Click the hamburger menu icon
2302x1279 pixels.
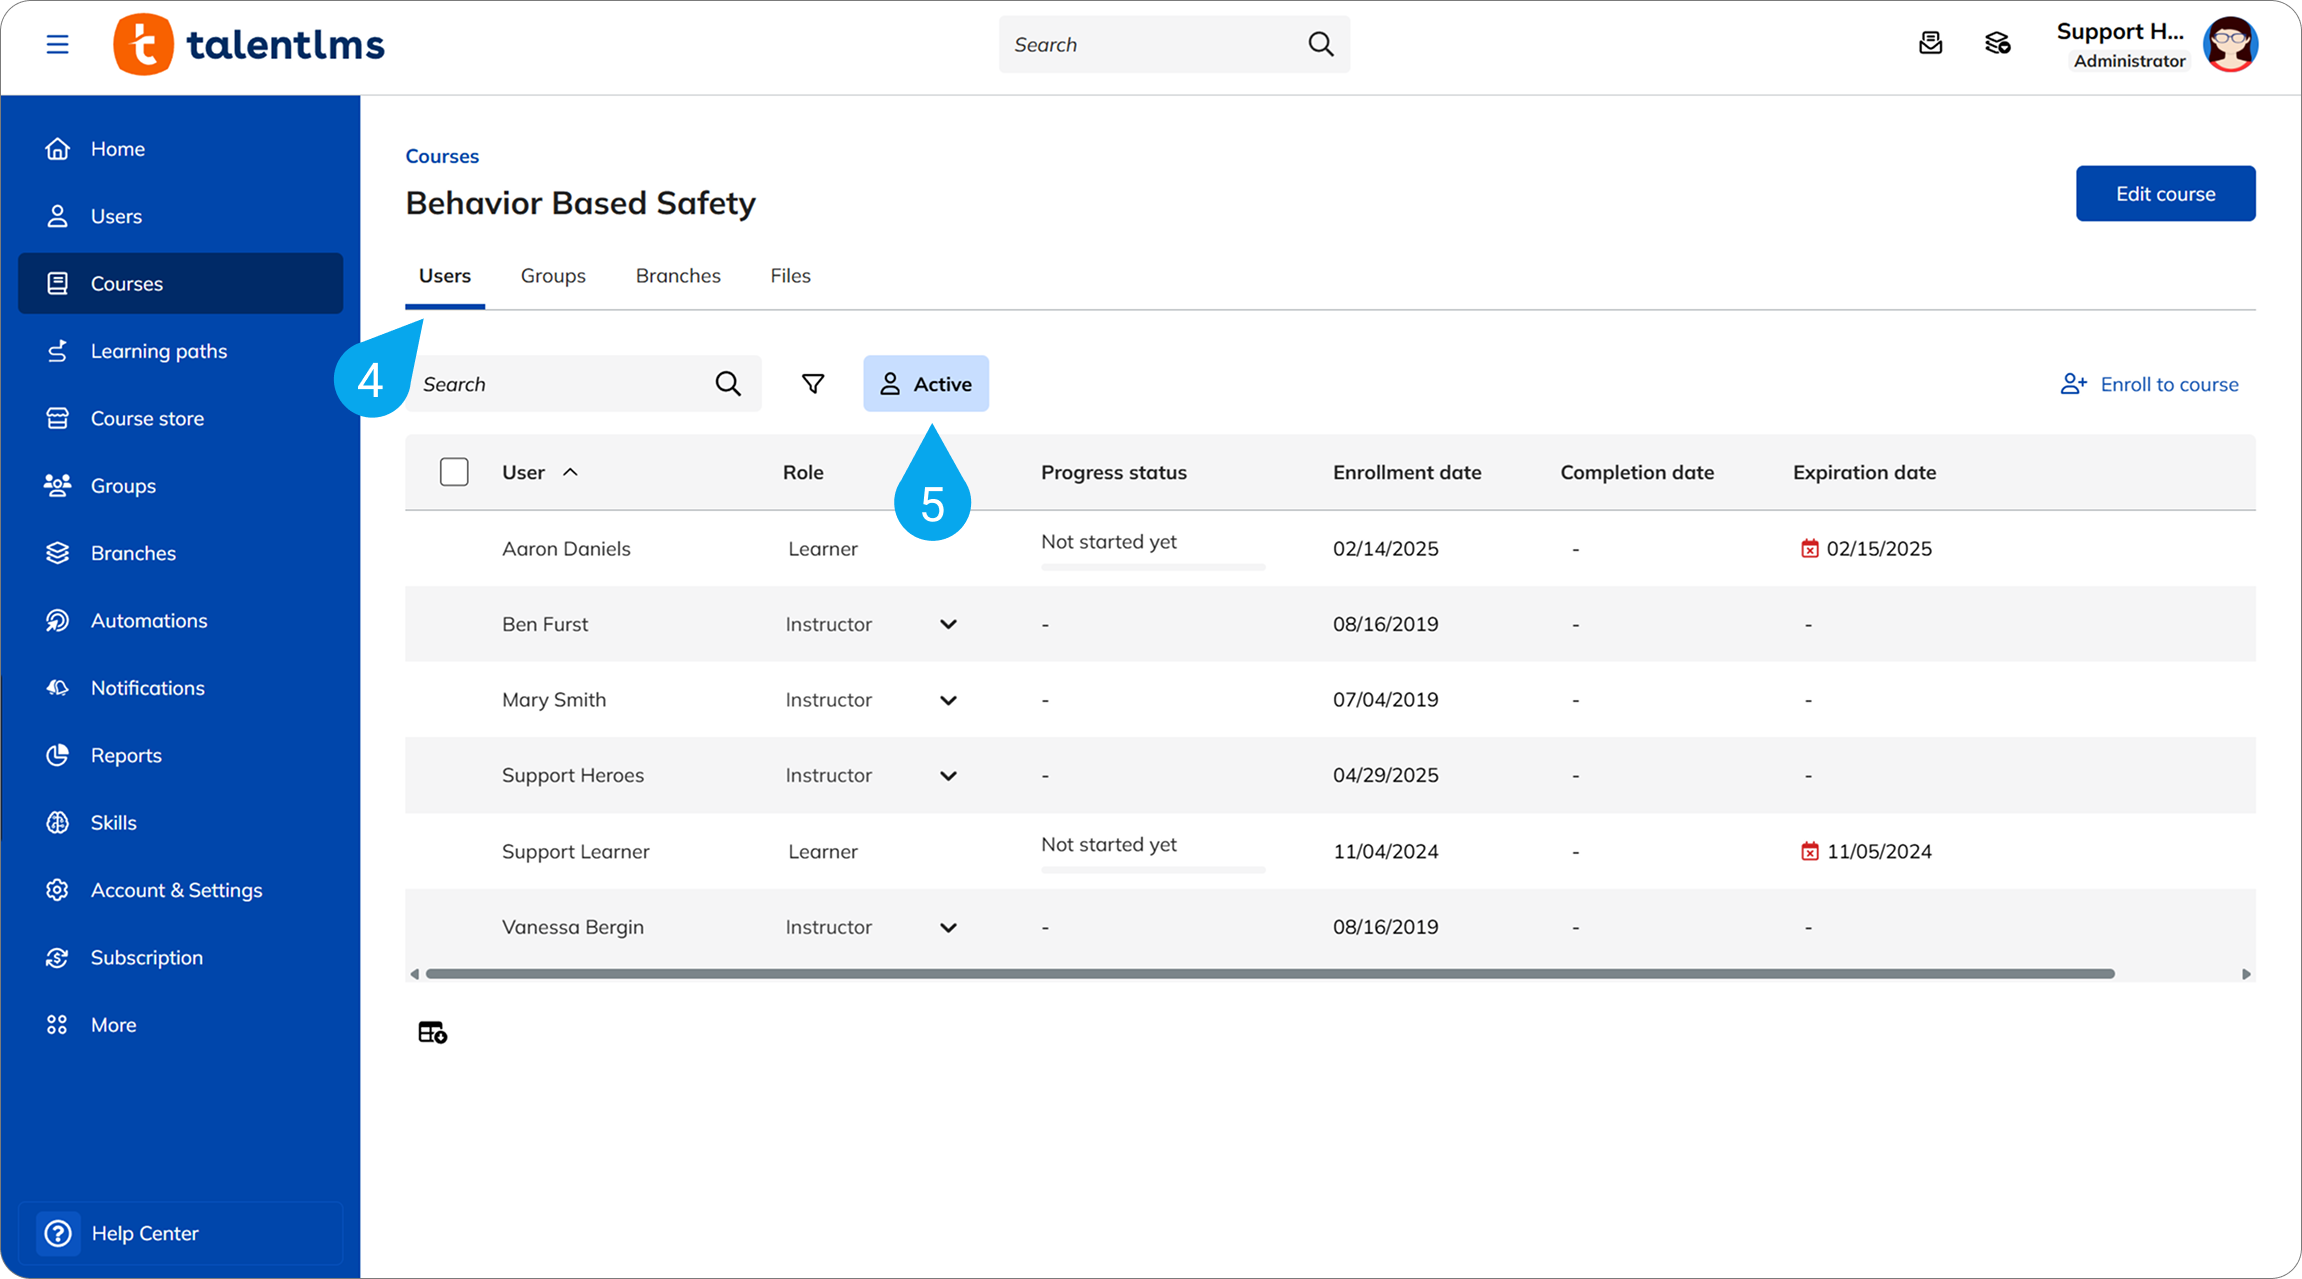click(57, 44)
